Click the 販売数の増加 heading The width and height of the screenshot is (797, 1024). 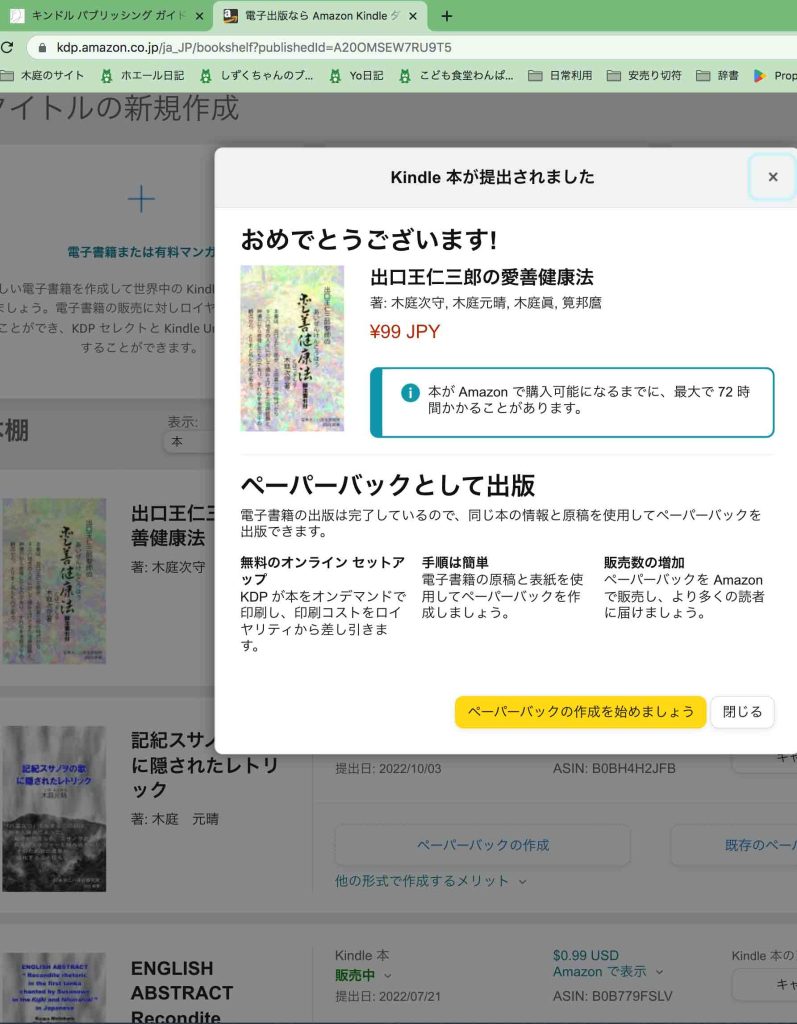(644, 563)
